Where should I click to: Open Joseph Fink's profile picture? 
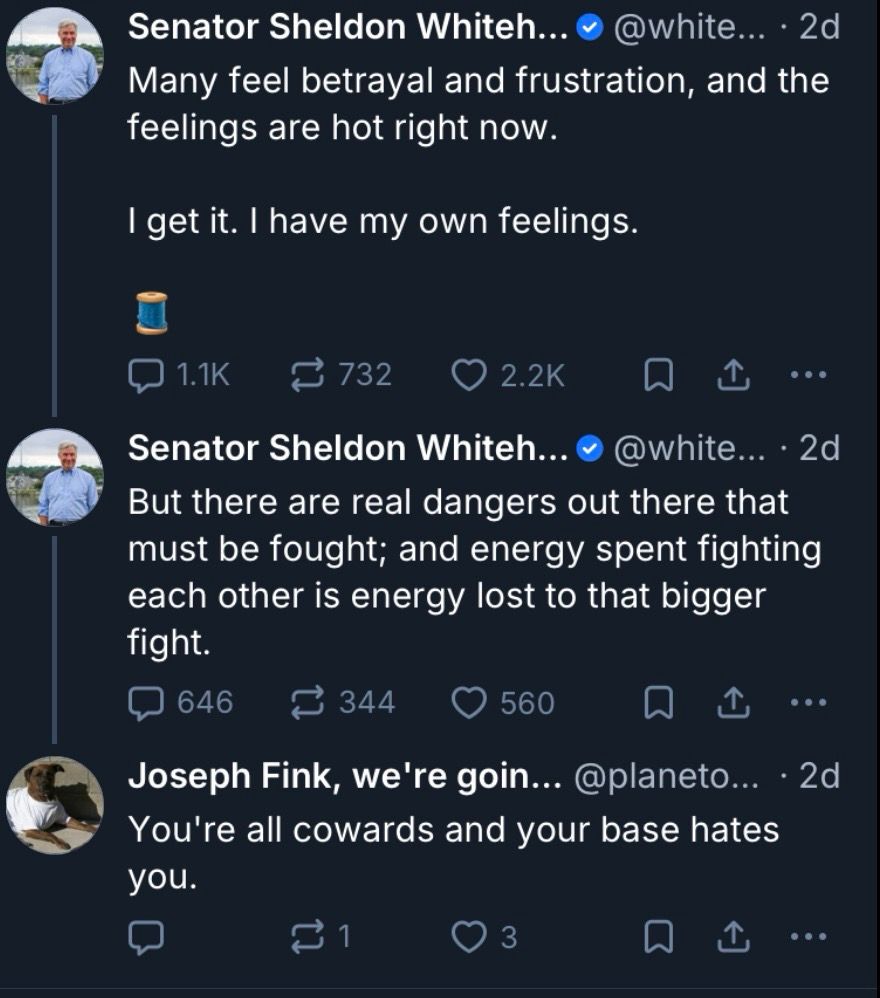tap(54, 805)
